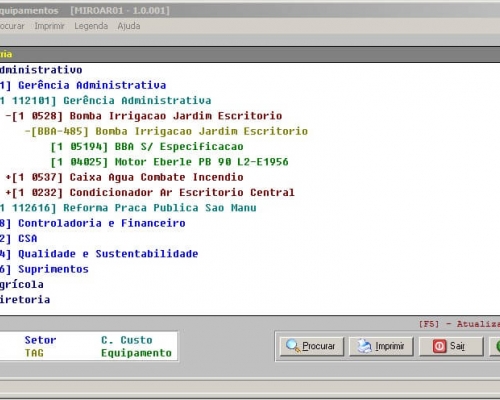The image size is (500, 400).
Task: Expand the Caixa Agua Combate Incendio node
Action: point(8,177)
